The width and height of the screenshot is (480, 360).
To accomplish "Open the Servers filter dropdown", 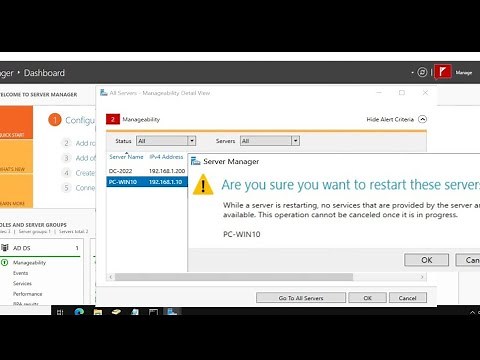I will pos(270,141).
